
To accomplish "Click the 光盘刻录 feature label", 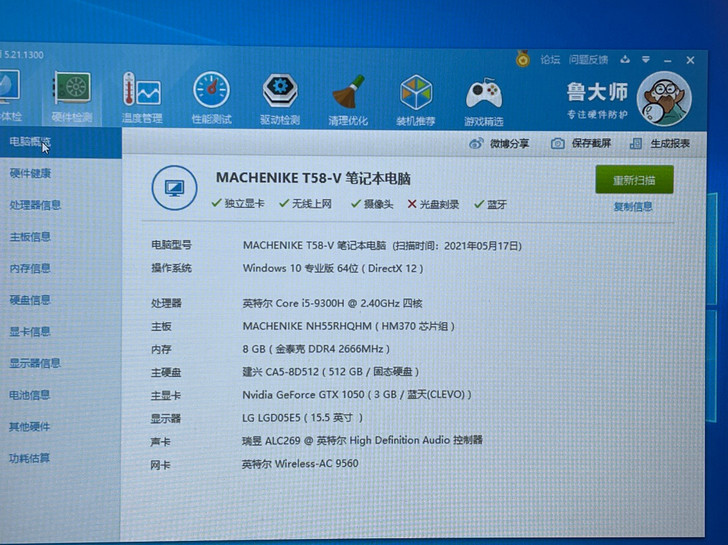I will [439, 204].
